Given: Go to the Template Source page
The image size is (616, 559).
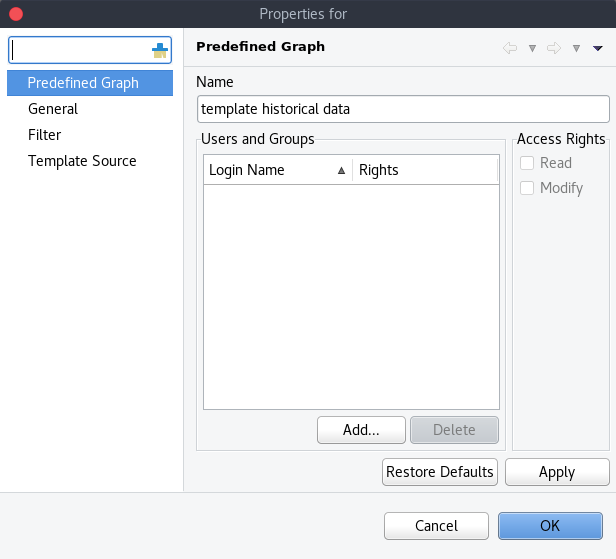Looking at the screenshot, I should [x=82, y=161].
